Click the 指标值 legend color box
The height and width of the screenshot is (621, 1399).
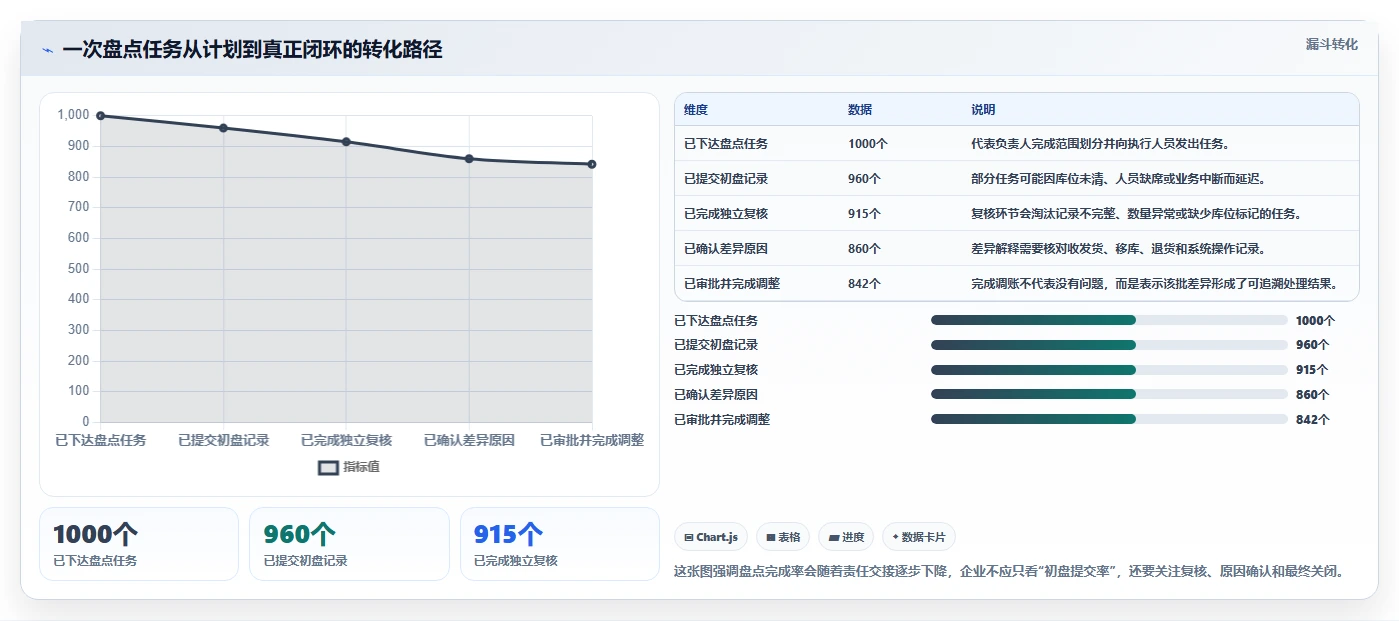pos(328,467)
